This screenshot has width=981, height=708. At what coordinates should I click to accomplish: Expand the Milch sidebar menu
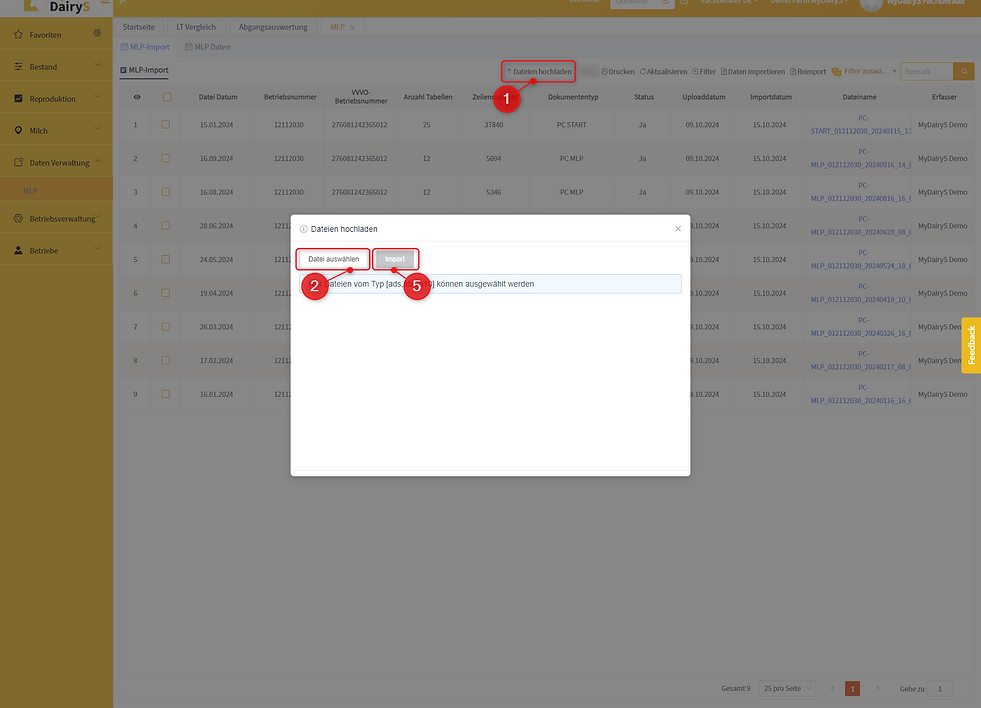click(56, 131)
